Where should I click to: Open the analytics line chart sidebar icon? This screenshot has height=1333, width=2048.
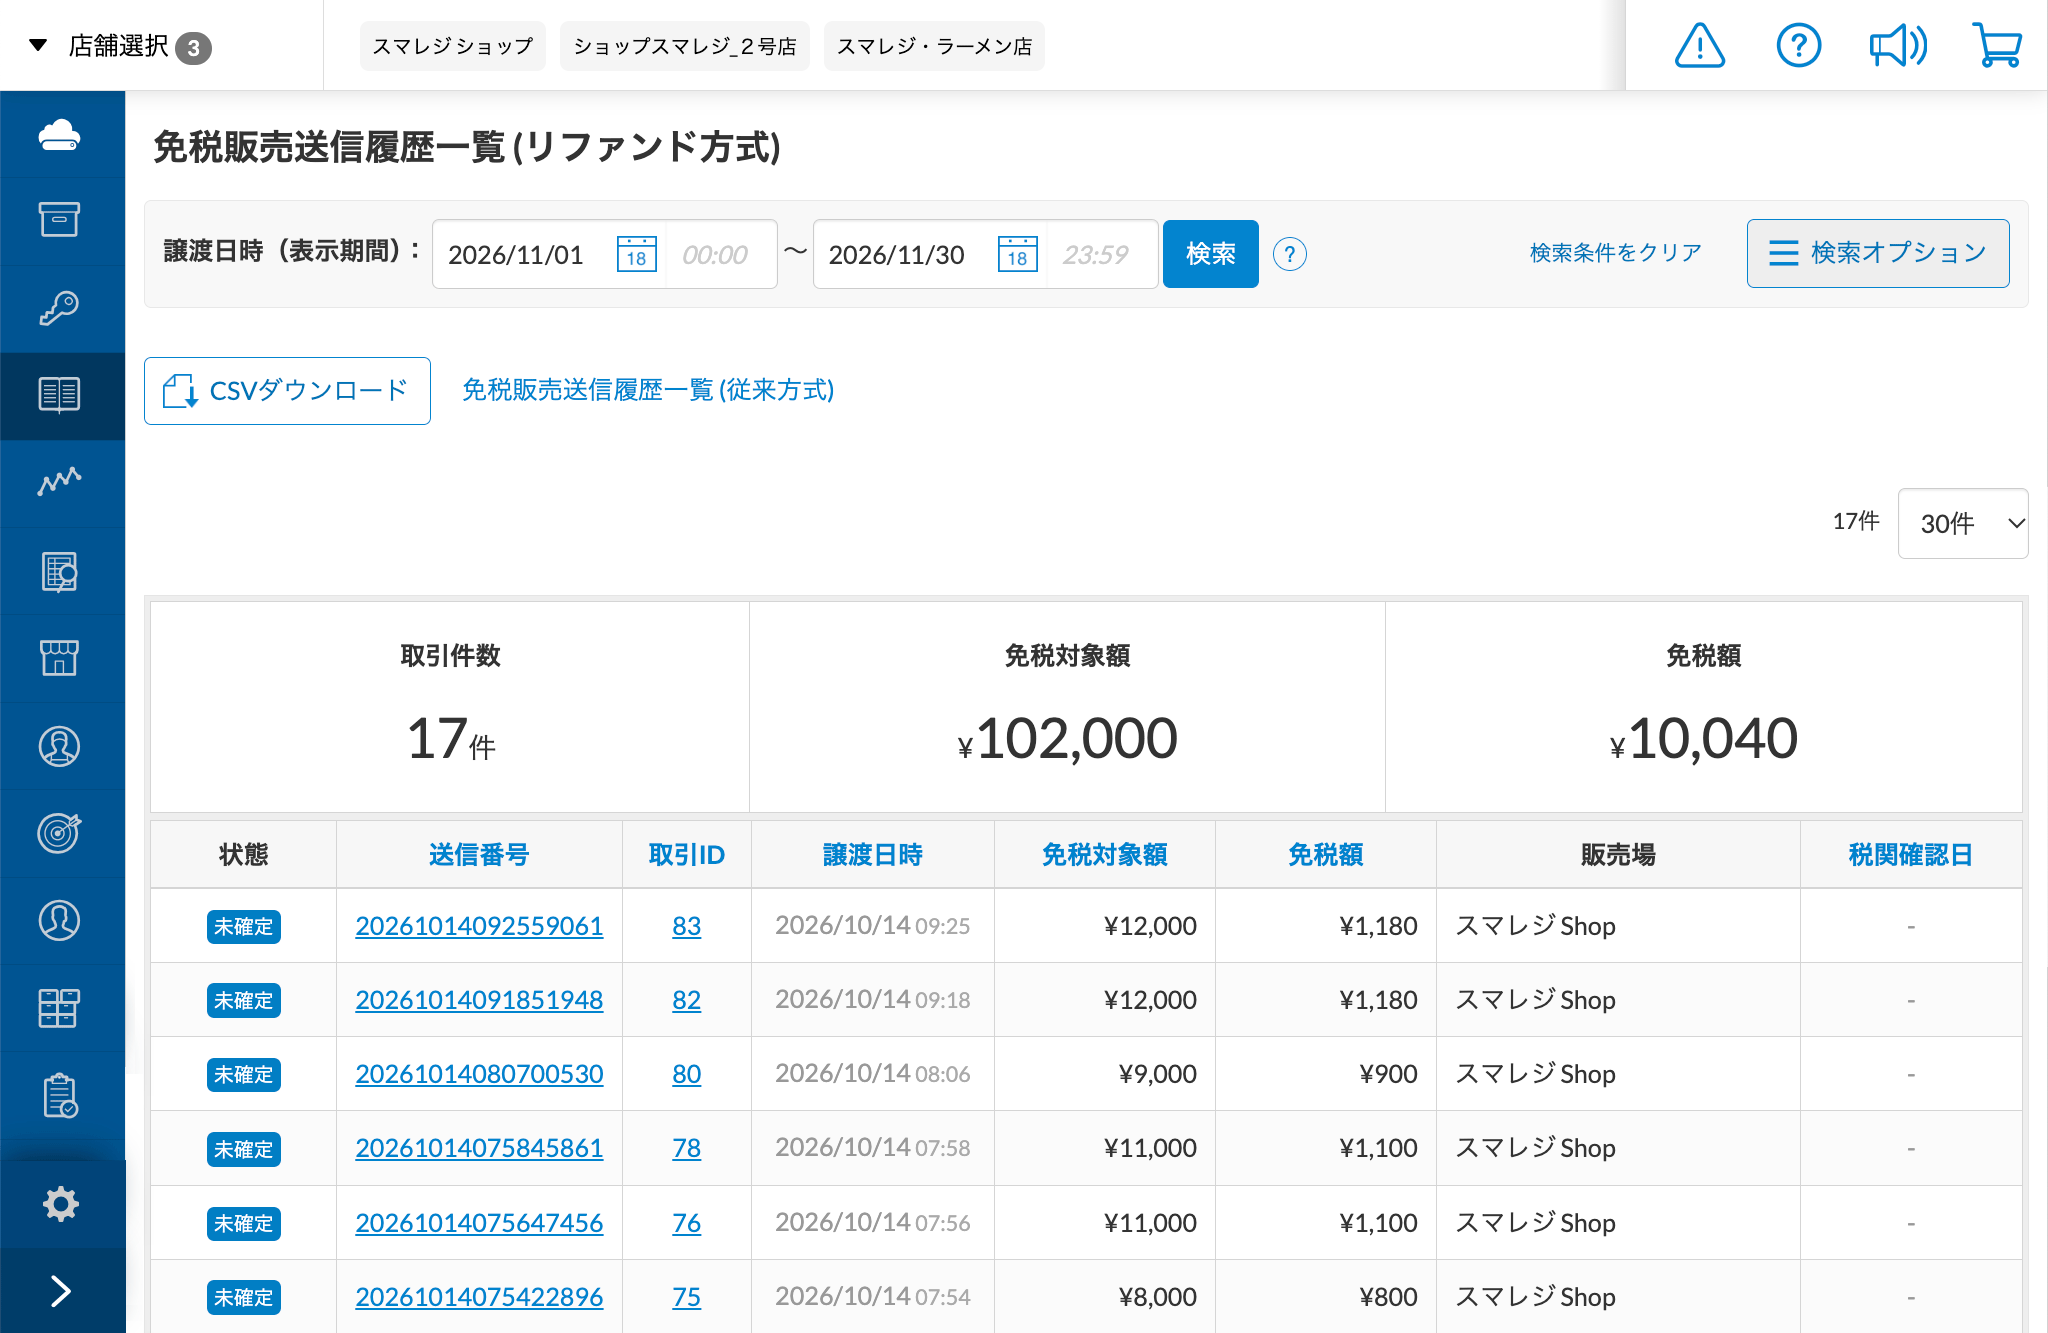(x=60, y=482)
